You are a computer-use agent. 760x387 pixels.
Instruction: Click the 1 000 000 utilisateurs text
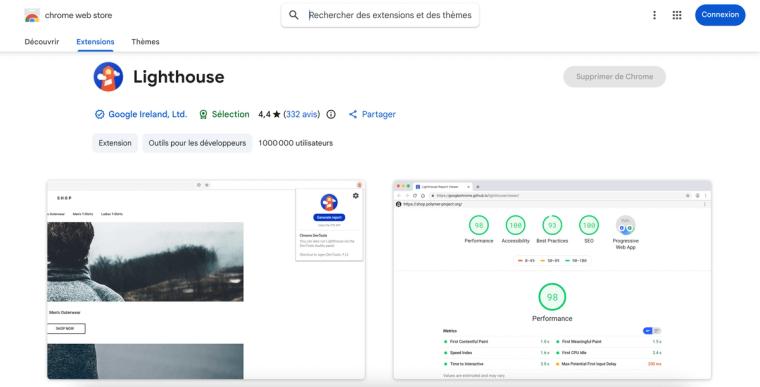[x=296, y=143]
